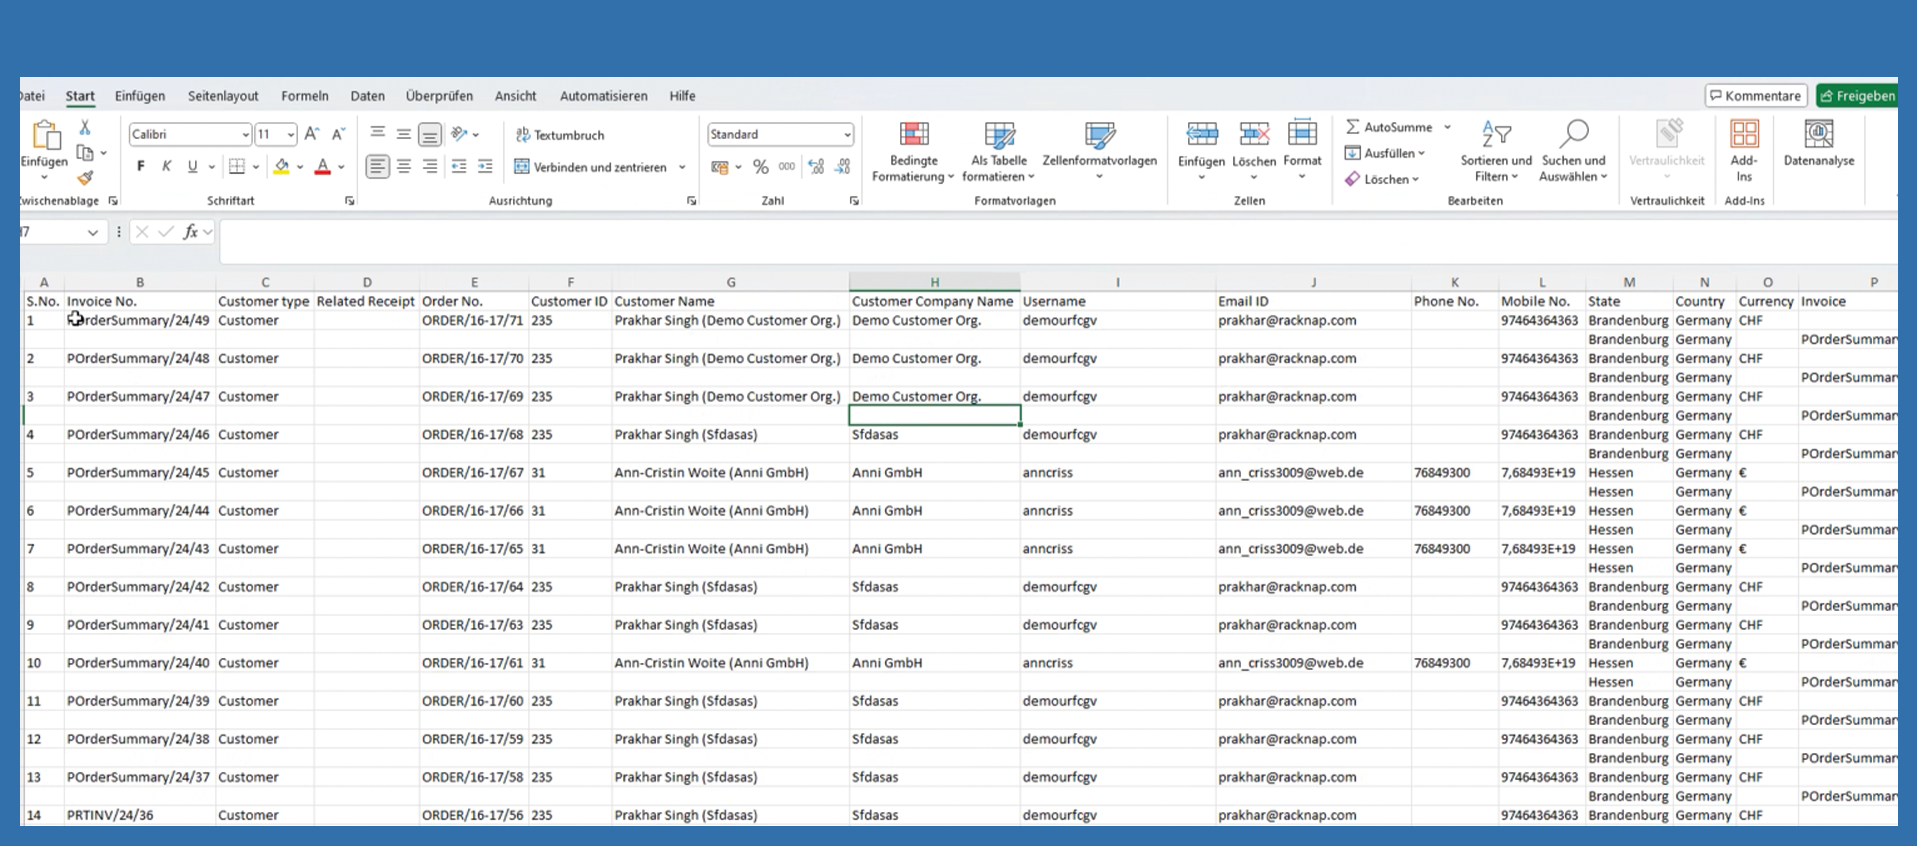Click the format painter brush icon

coord(85,178)
